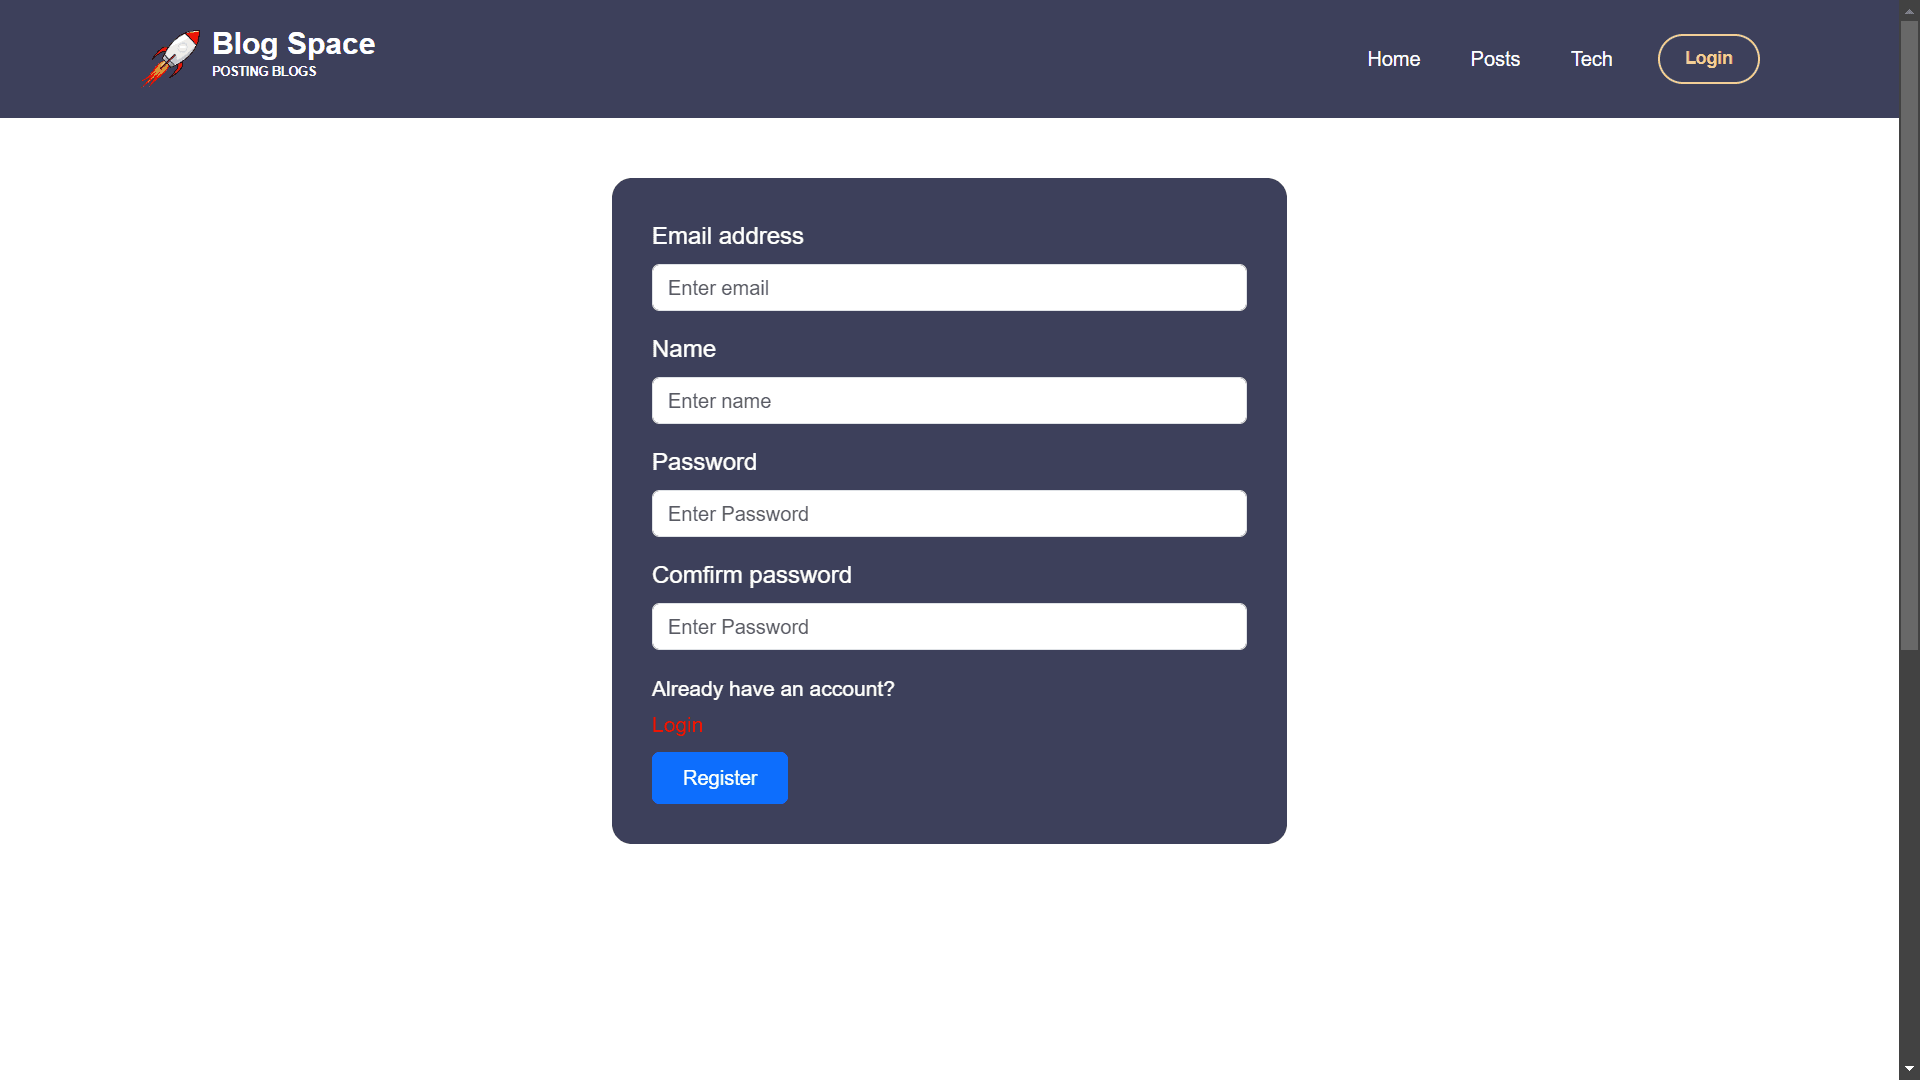The image size is (1920, 1080).
Task: Select the Confirm password input field
Action: click(x=949, y=626)
